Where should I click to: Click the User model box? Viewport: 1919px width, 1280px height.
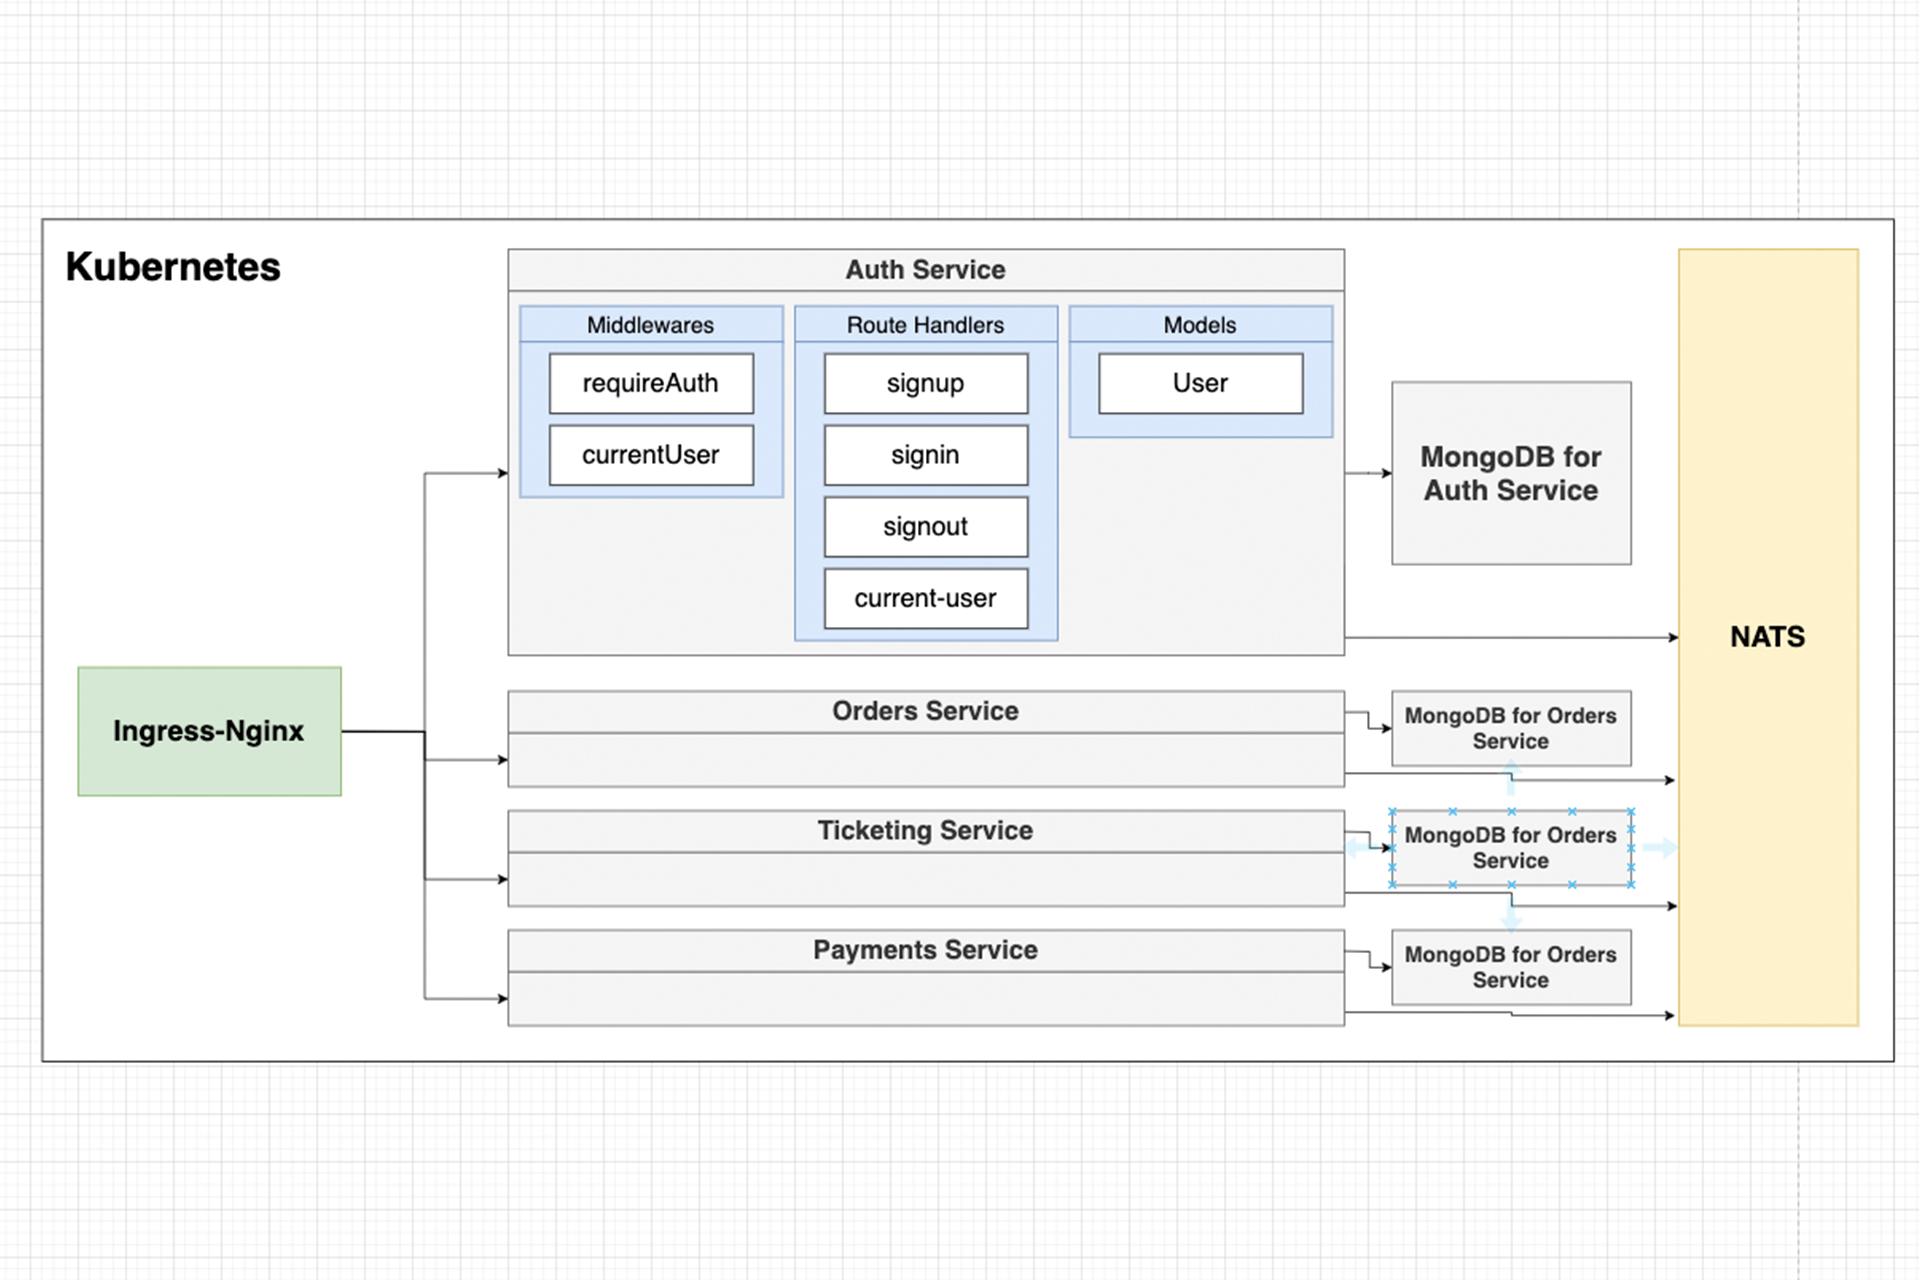[x=1200, y=383]
